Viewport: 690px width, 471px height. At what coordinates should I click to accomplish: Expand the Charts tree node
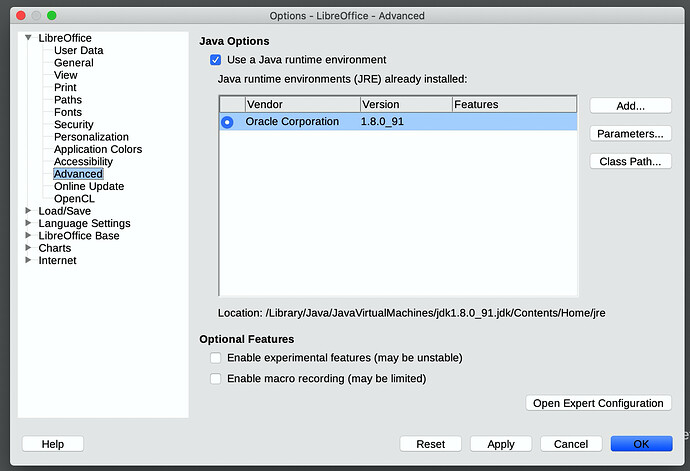28,247
